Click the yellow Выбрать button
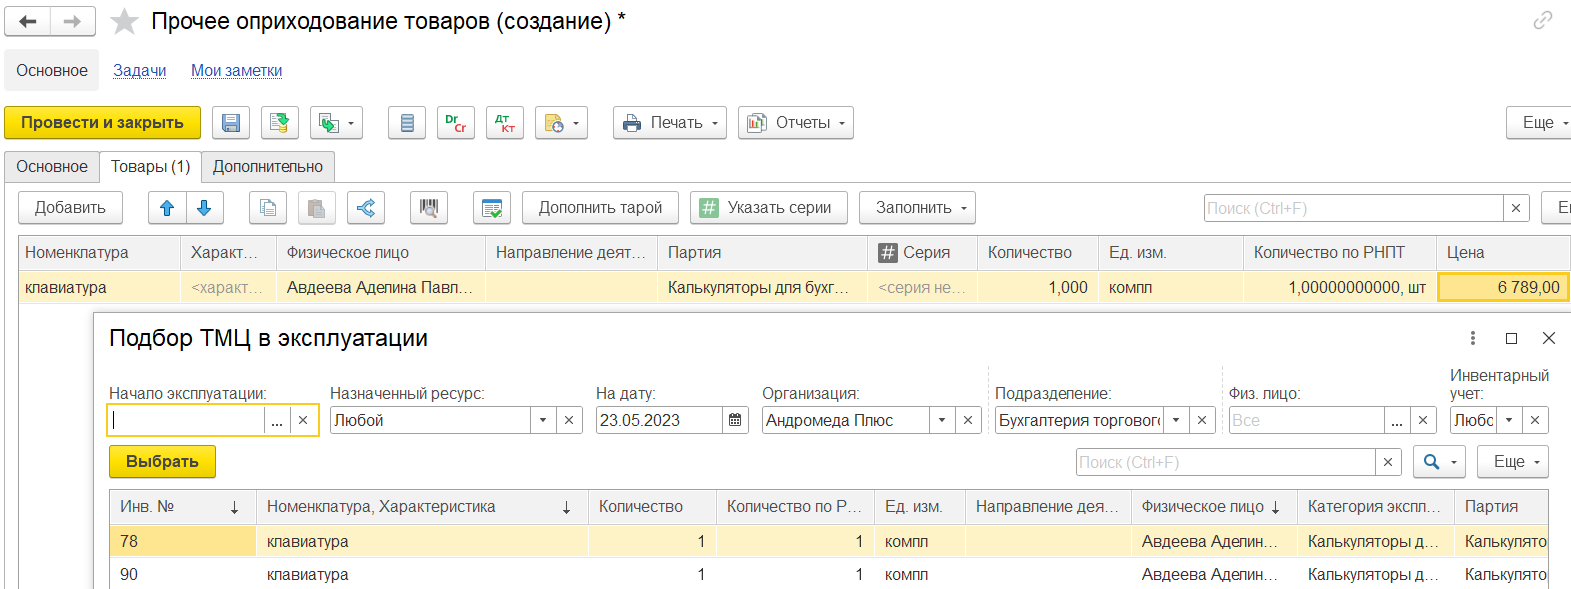Viewport: 1571px width, 589px height. 162,462
